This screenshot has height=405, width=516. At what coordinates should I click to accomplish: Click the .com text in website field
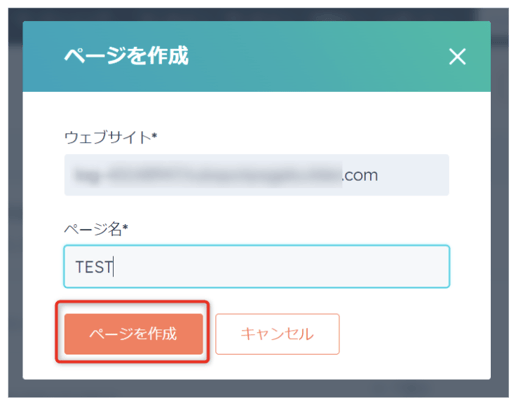(x=360, y=175)
